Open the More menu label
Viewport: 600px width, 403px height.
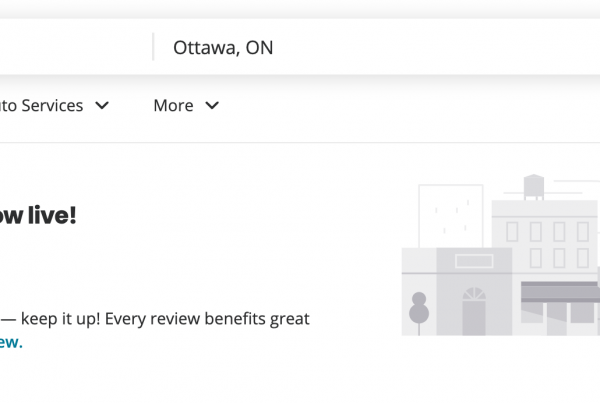tap(173, 105)
